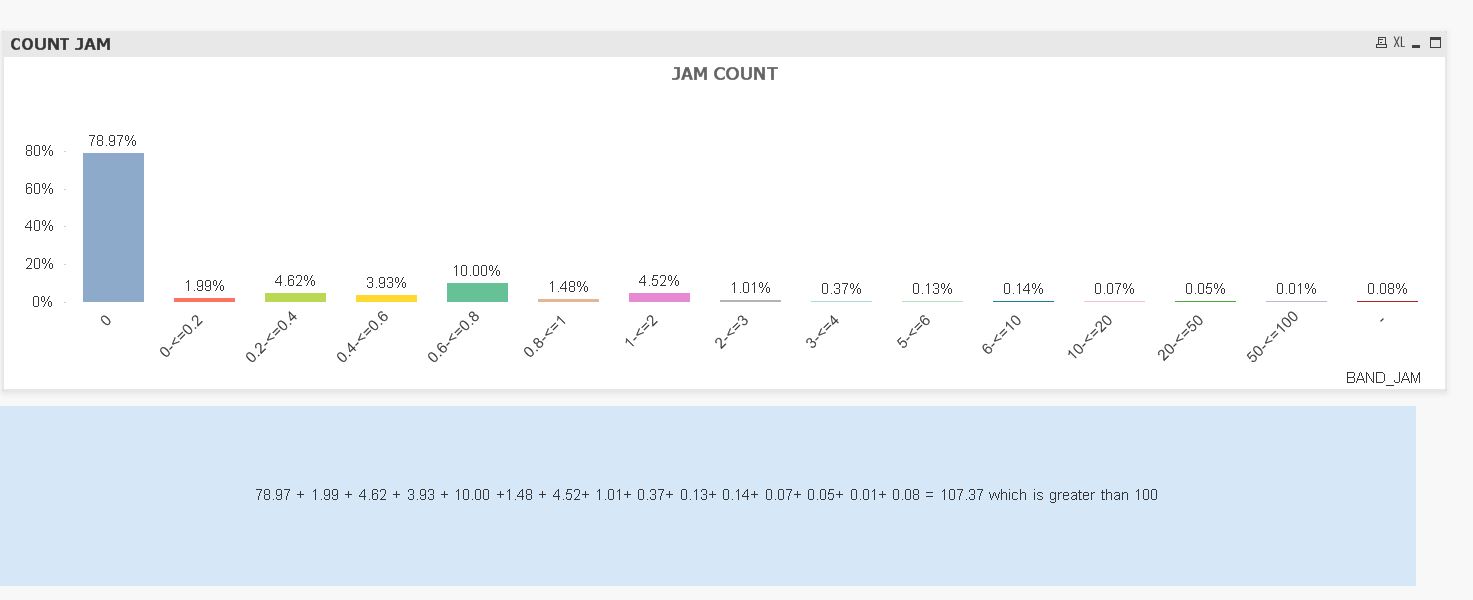Select the green 0.6-<=0.8 bar
Screen dimensions: 1473x600
(x=477, y=292)
